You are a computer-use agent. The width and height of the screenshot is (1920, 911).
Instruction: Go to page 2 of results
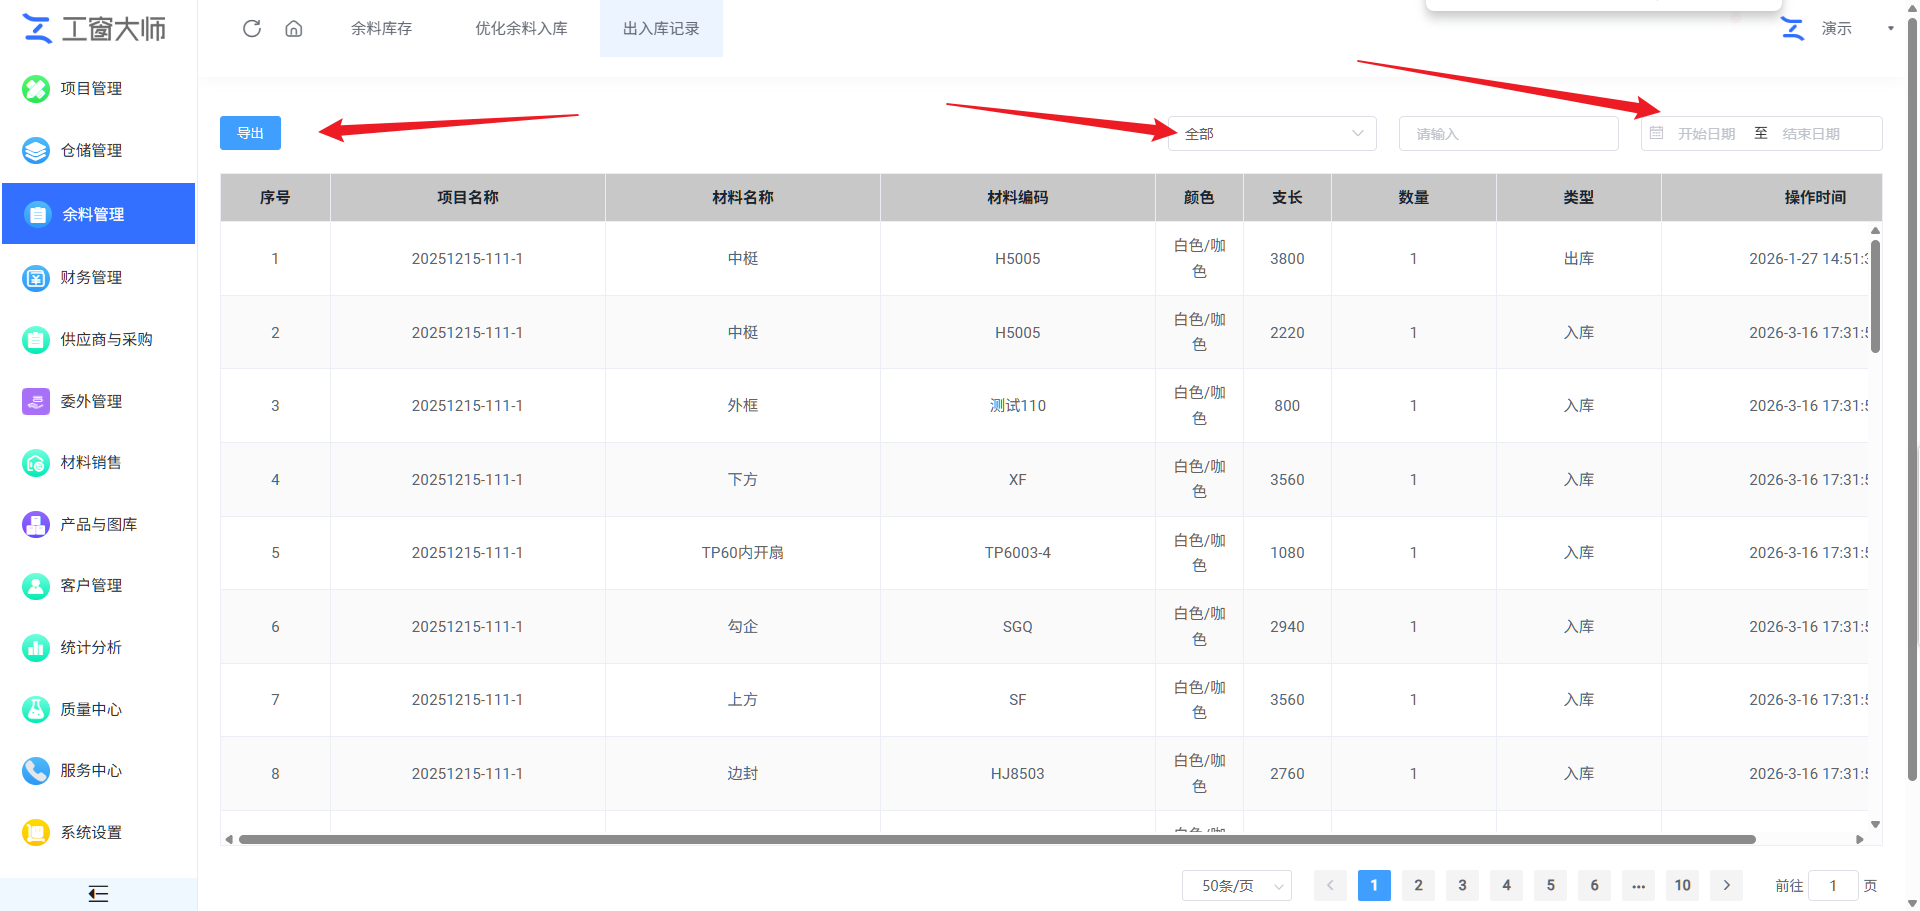(x=1418, y=885)
